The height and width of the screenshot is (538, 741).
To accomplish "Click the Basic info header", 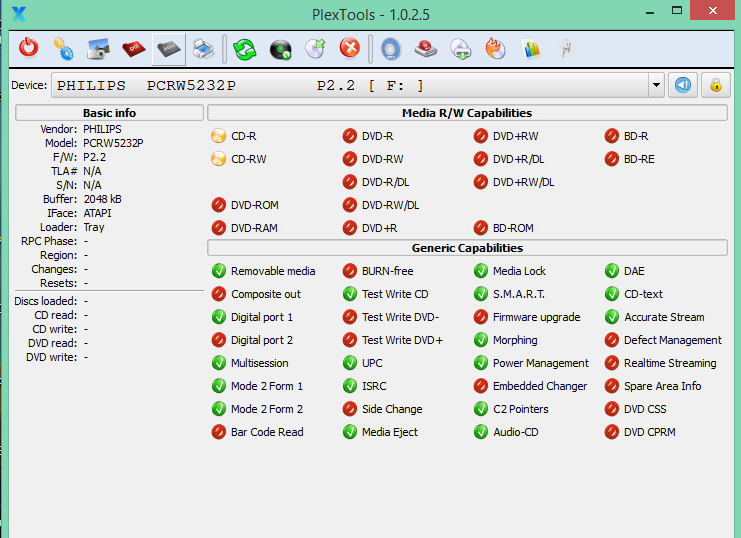I will coord(109,113).
